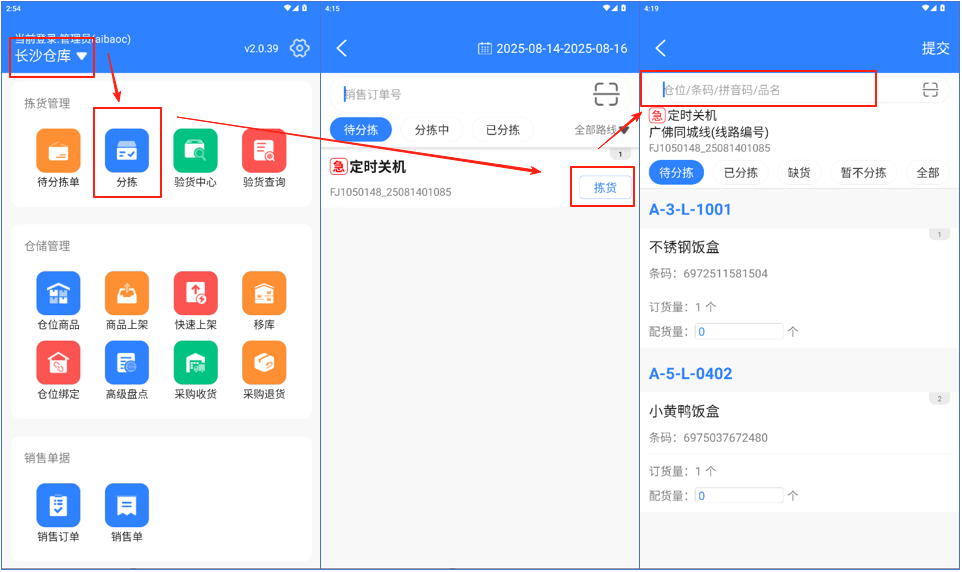Tap 提交 to submit picking
The height and width of the screenshot is (572, 962).
click(x=935, y=48)
